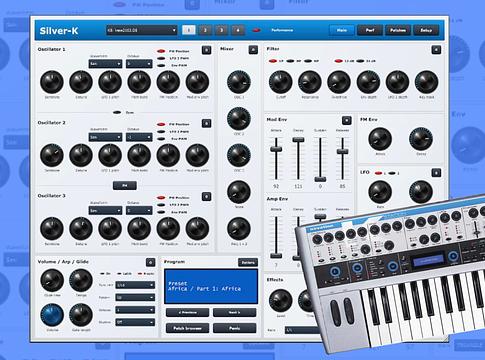The width and height of the screenshot is (485, 360).
Task: Open the Oscillator 2 section options button
Action: coord(206,124)
